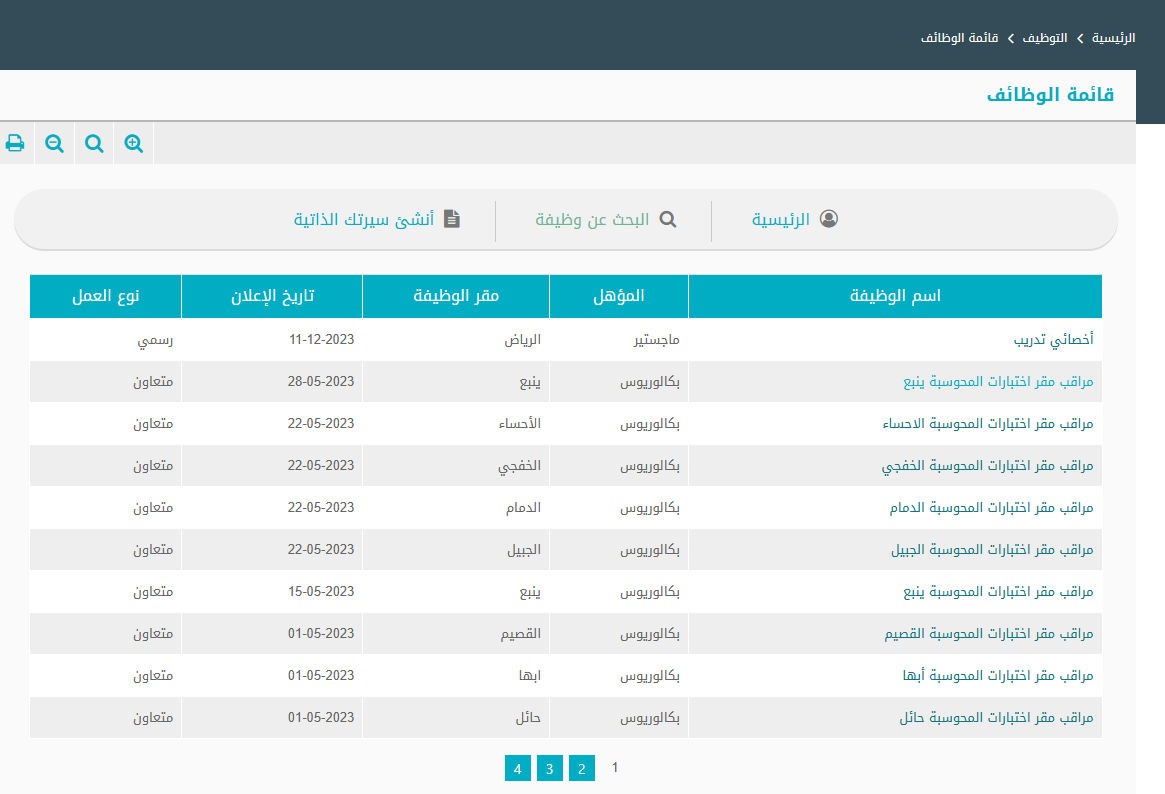The width and height of the screenshot is (1165, 794).
Task: Click the document icon beside أنشئ سيرتك الذاتية
Action: pyautogui.click(x=452, y=219)
